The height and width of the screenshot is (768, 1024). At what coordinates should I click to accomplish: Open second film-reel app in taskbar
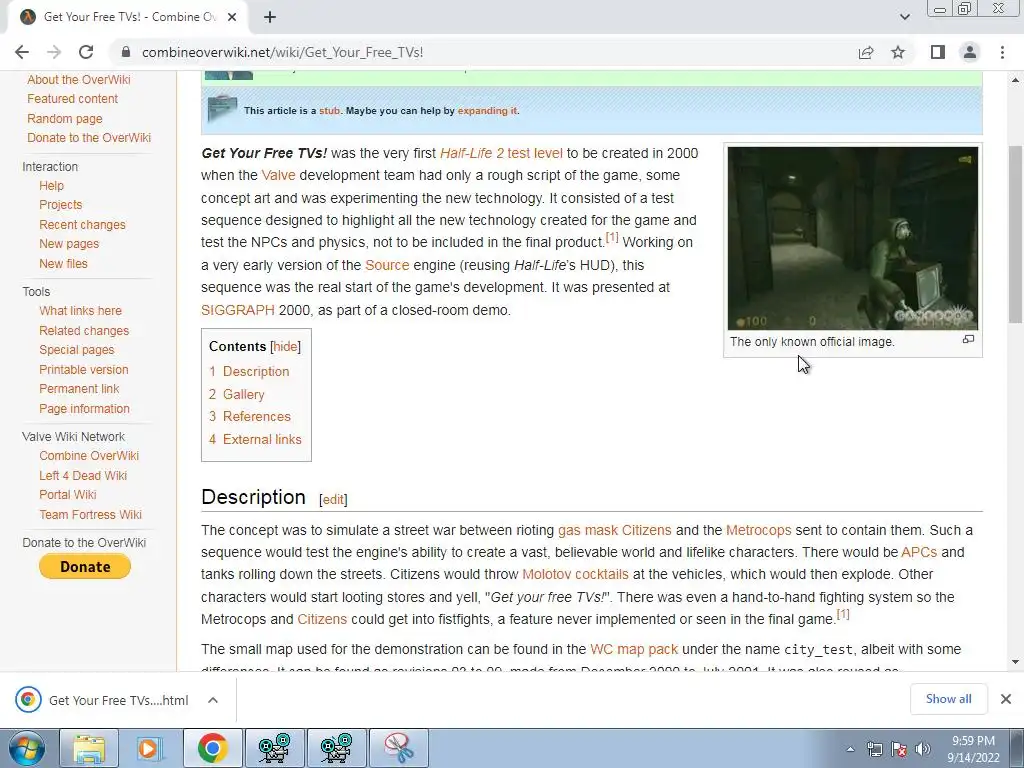coord(336,748)
